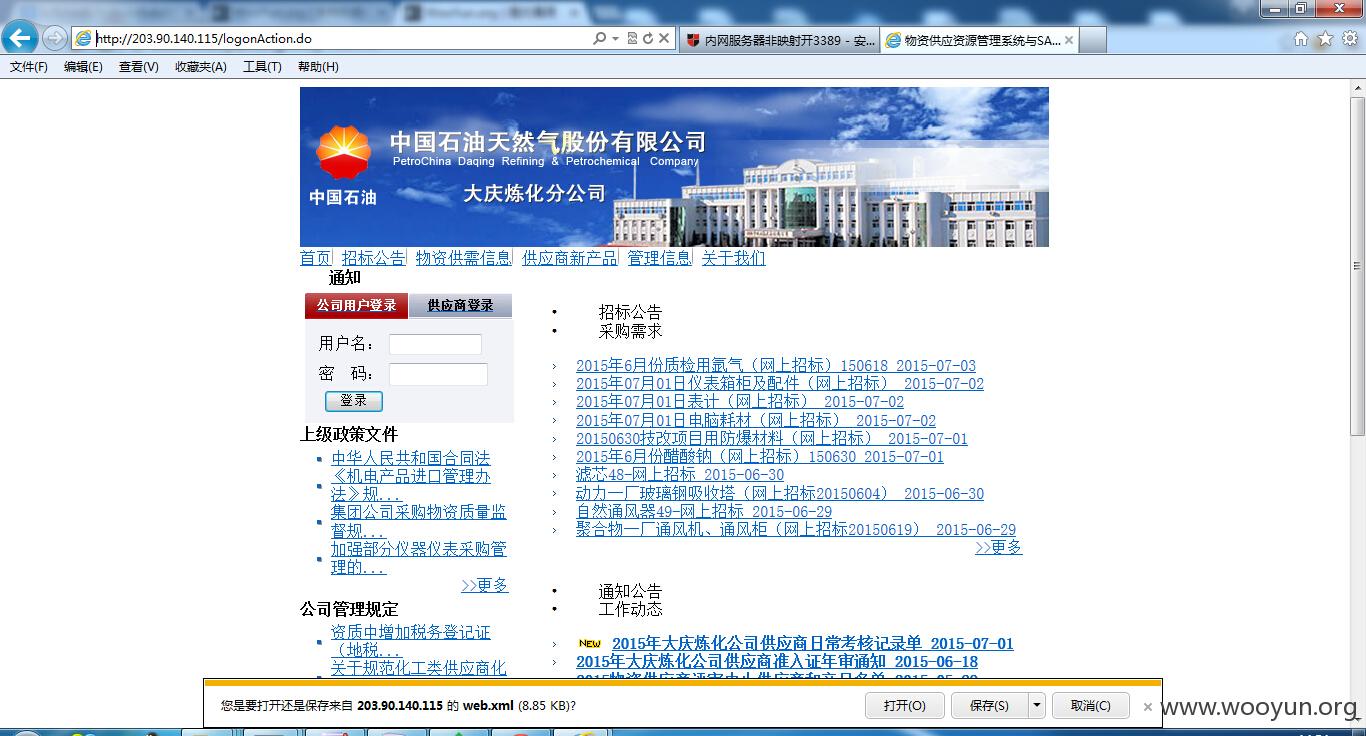1366x736 pixels.
Task: Click 保存(S) in the download bar
Action: [x=990, y=705]
